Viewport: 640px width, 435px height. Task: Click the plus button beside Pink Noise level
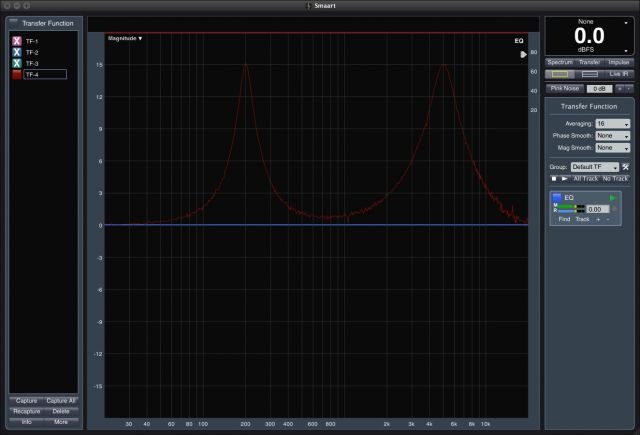pos(619,88)
